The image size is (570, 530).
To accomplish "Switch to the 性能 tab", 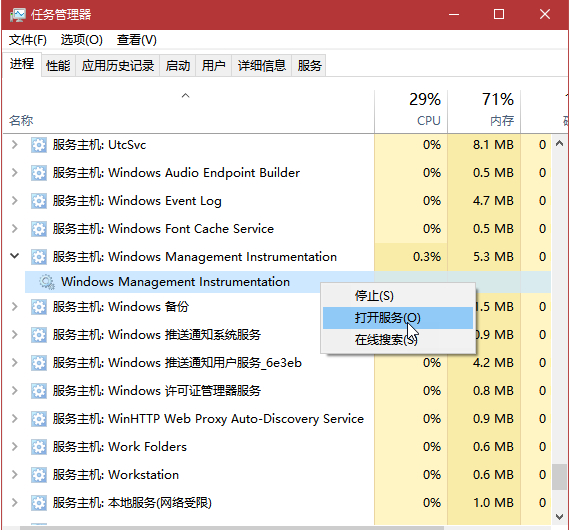I will point(58,66).
